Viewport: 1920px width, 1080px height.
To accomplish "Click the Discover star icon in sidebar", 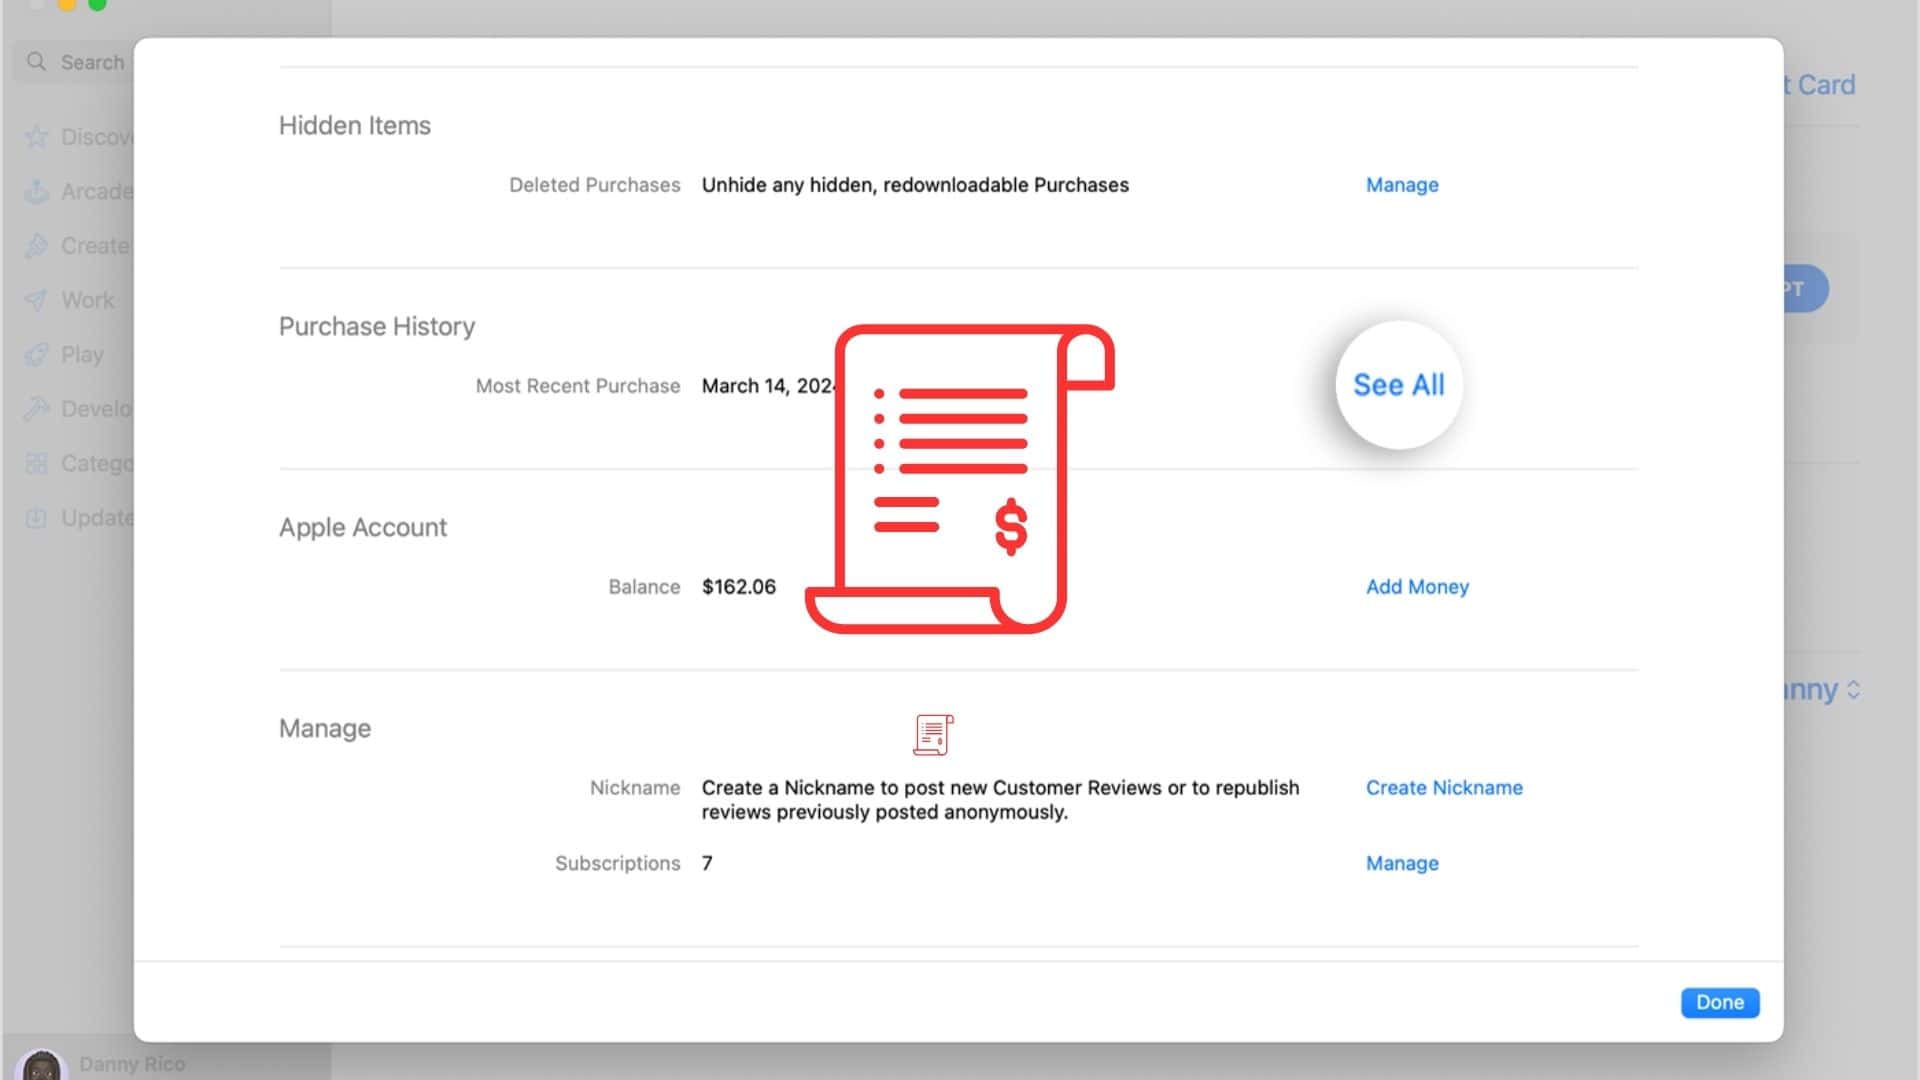I will (x=36, y=137).
